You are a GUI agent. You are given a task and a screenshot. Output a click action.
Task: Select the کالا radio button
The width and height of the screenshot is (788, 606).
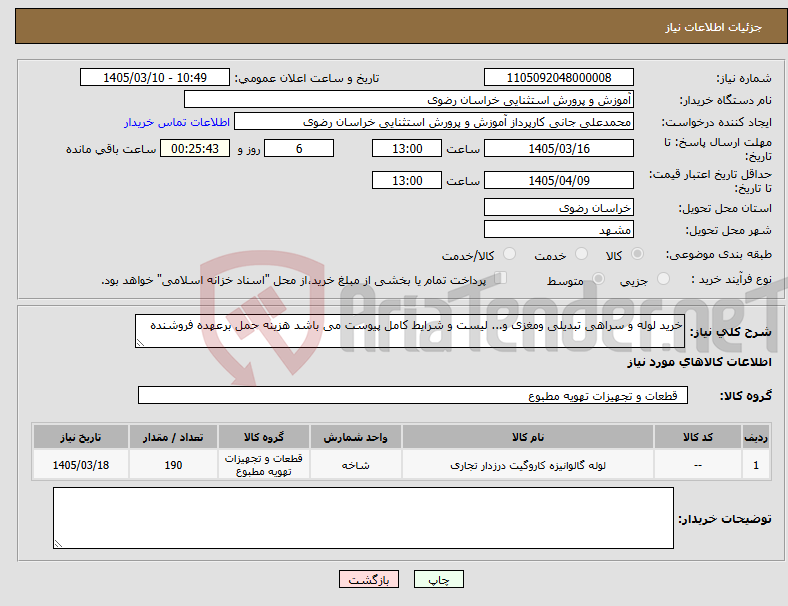tap(637, 254)
